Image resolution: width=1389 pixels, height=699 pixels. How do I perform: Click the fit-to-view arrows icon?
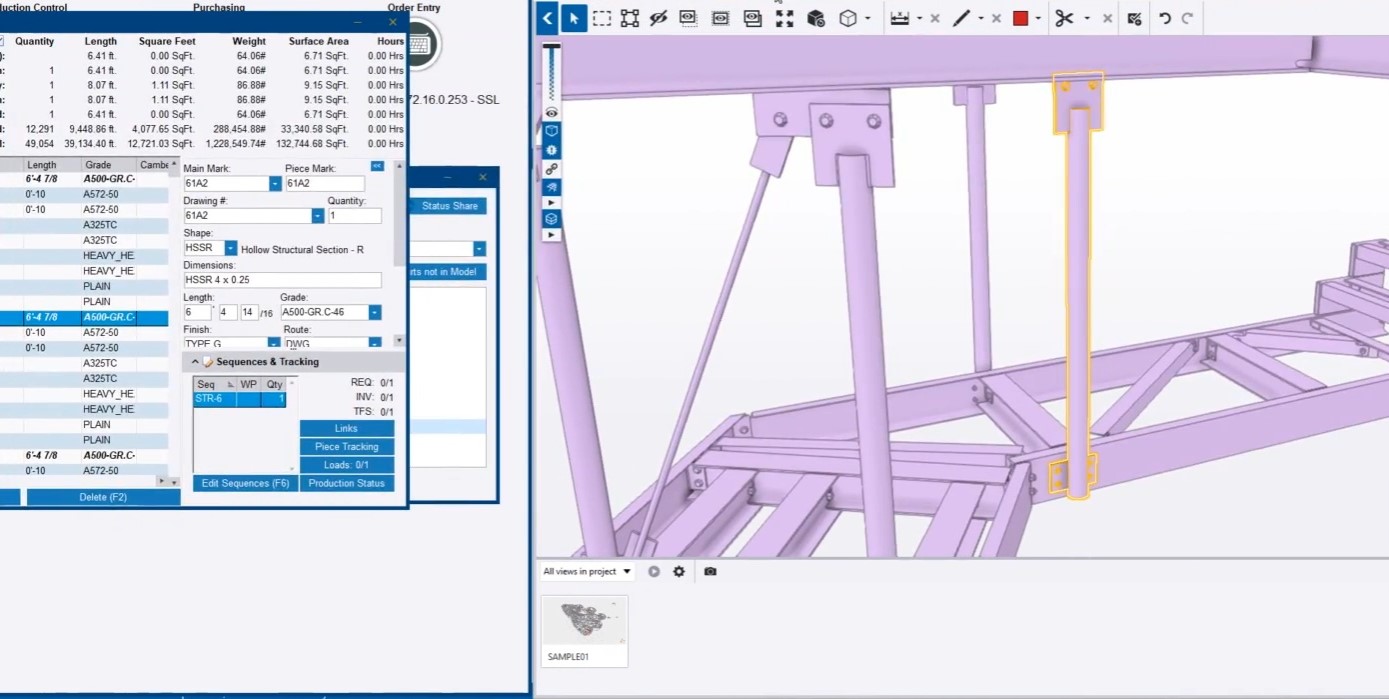[785, 18]
